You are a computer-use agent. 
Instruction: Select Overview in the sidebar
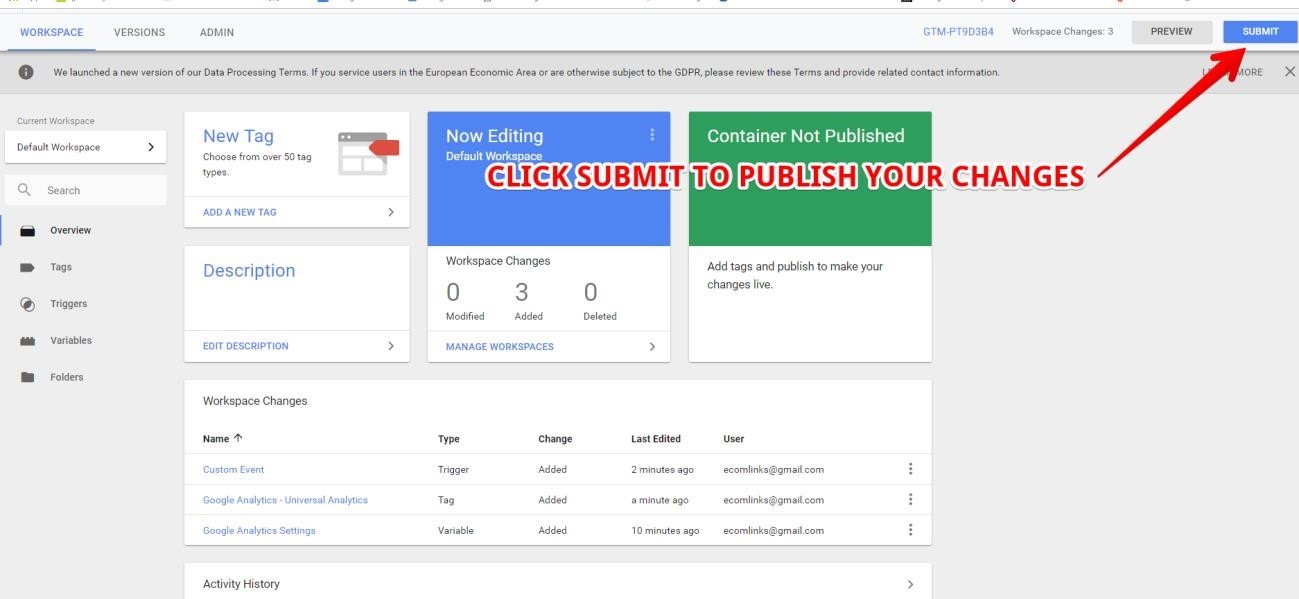[x=70, y=231]
